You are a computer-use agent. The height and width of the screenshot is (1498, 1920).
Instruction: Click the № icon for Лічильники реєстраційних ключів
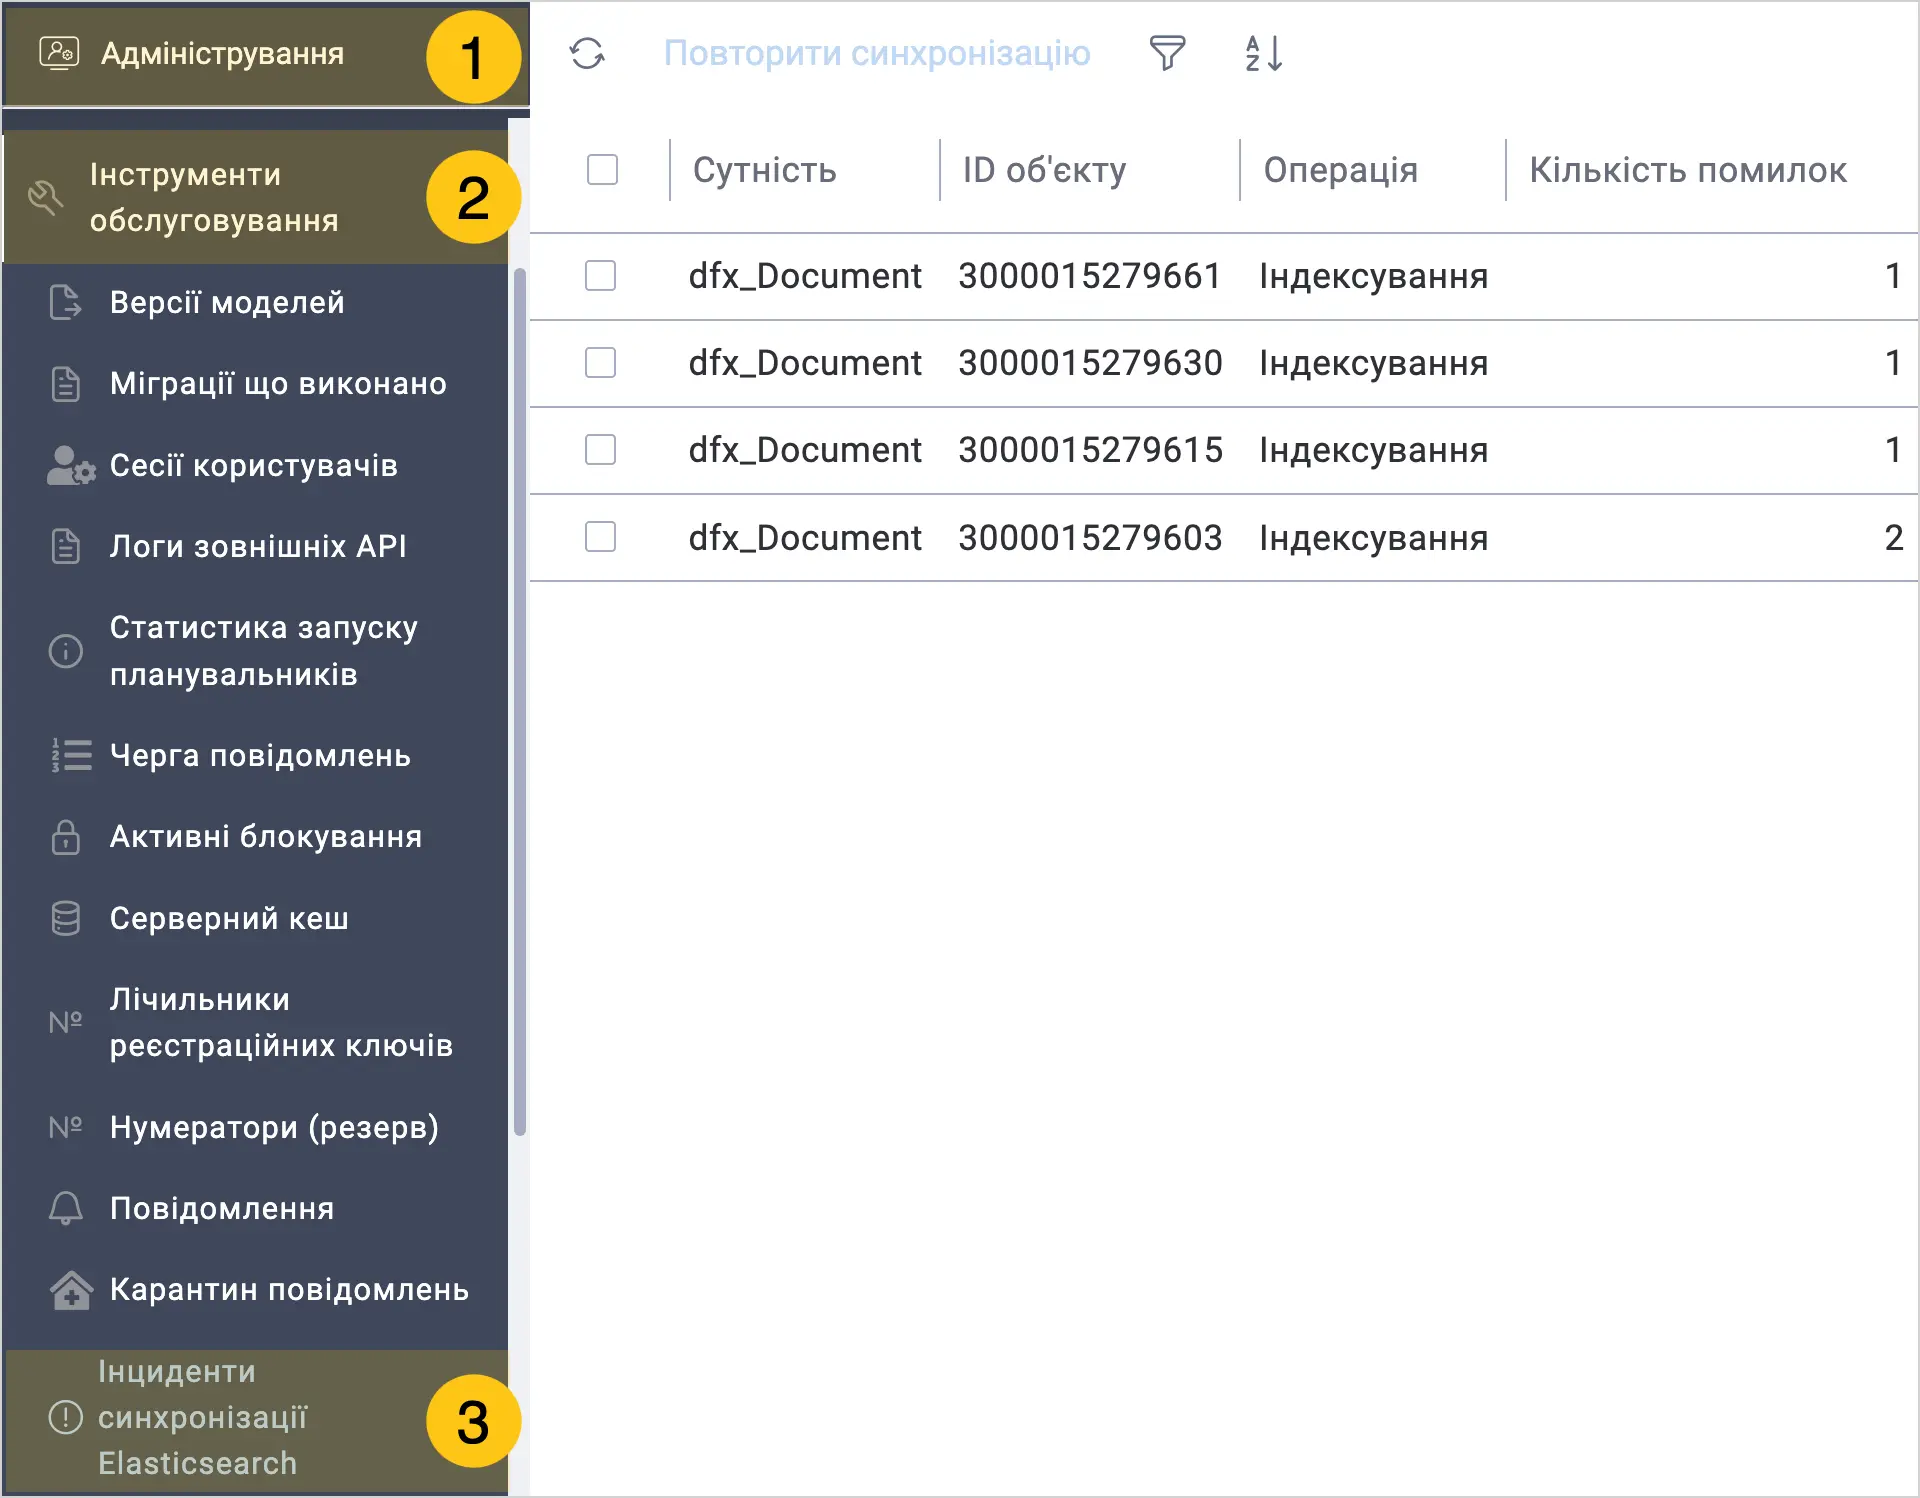(x=66, y=1022)
